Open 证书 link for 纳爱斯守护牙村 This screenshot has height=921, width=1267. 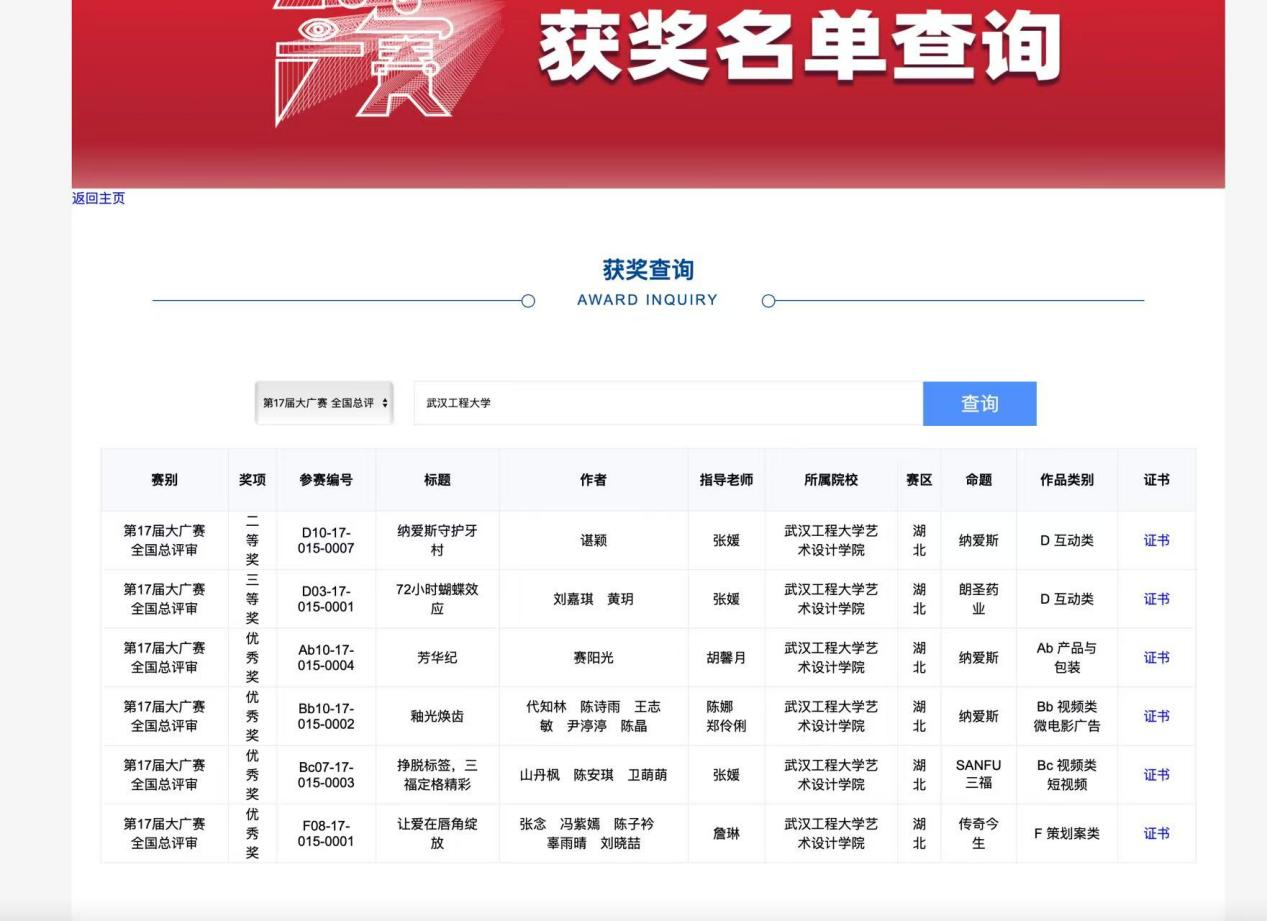pyautogui.click(x=1156, y=541)
